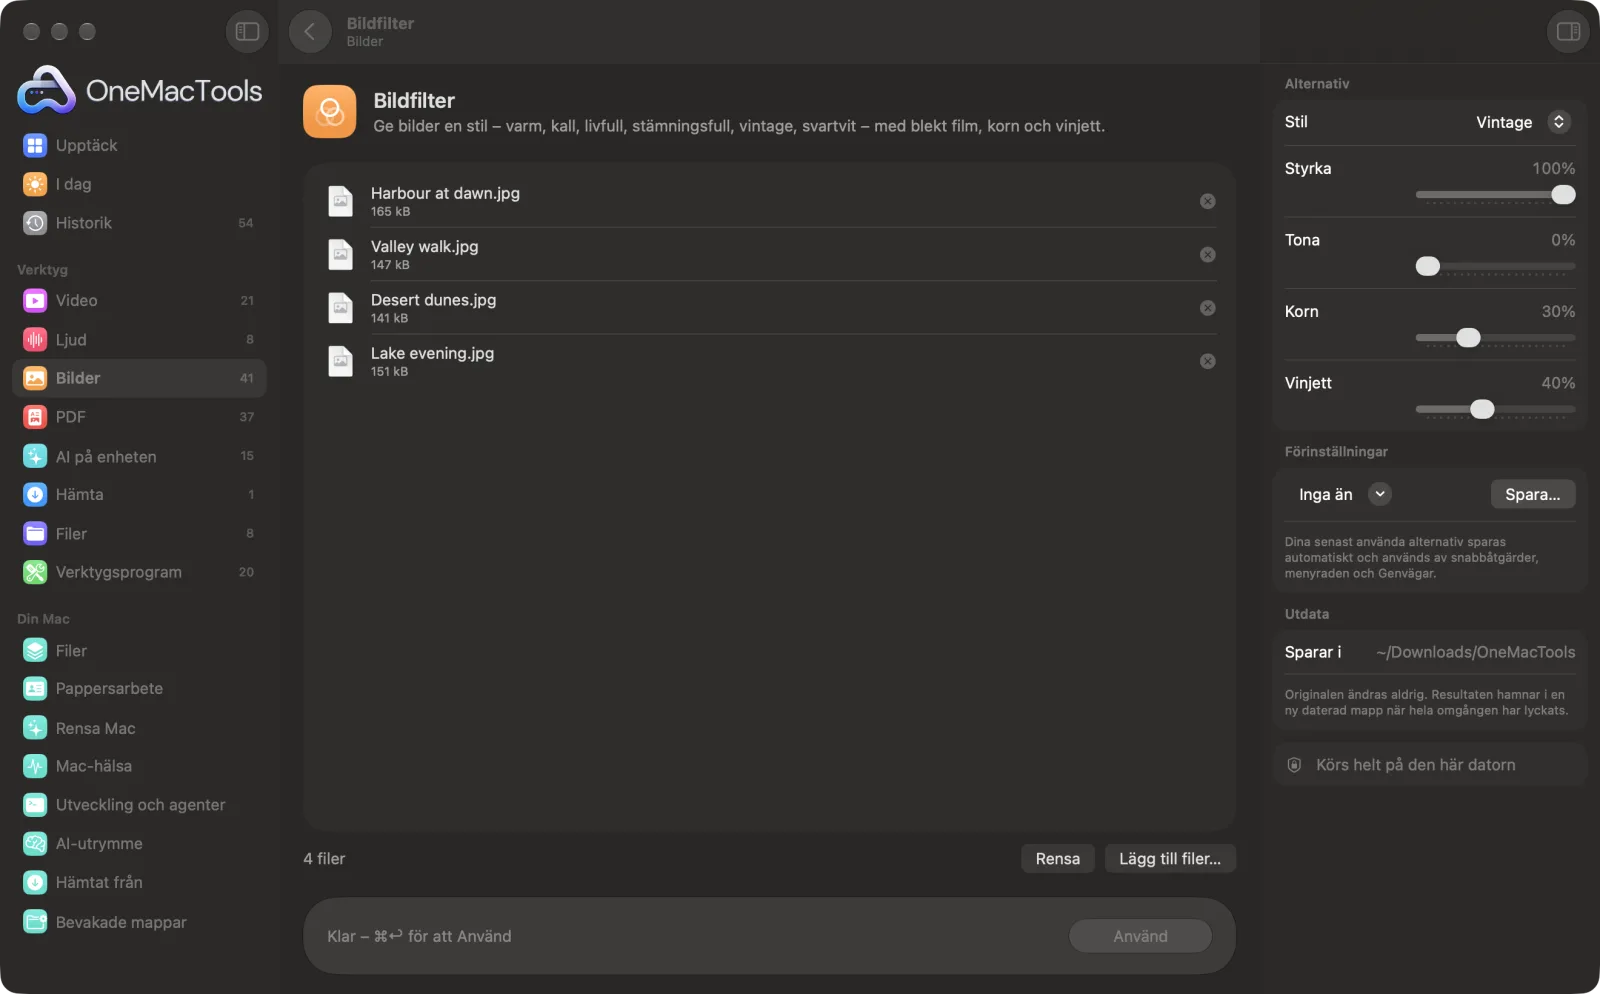The width and height of the screenshot is (1600, 994).
Task: Click the Styrka slider handle
Action: coord(1564,195)
